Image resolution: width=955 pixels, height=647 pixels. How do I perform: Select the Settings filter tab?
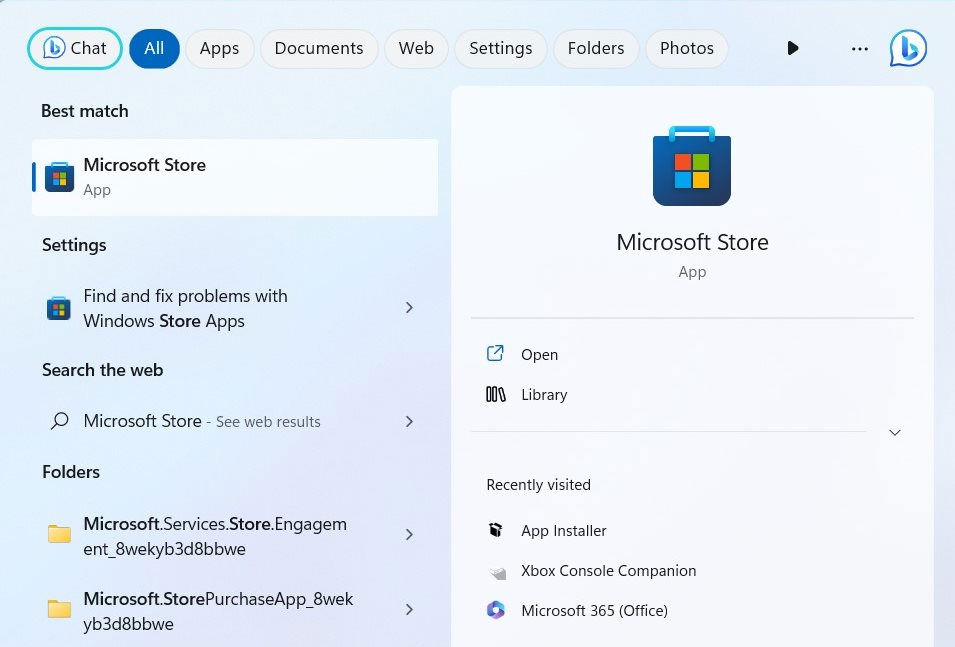[500, 48]
